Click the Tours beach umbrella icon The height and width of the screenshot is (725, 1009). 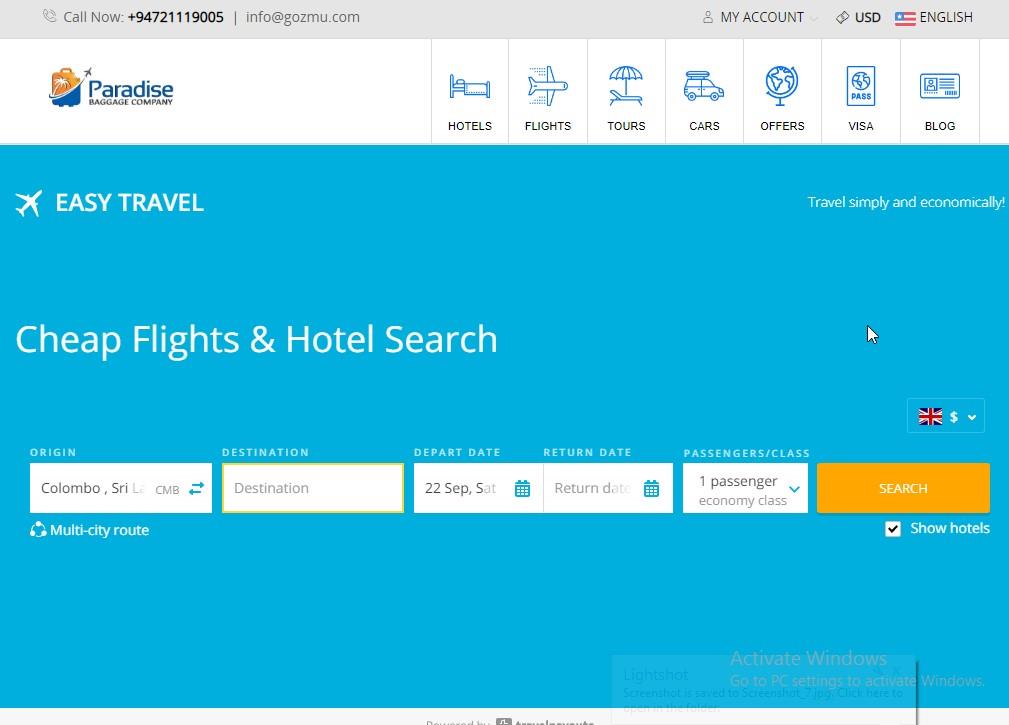point(625,86)
